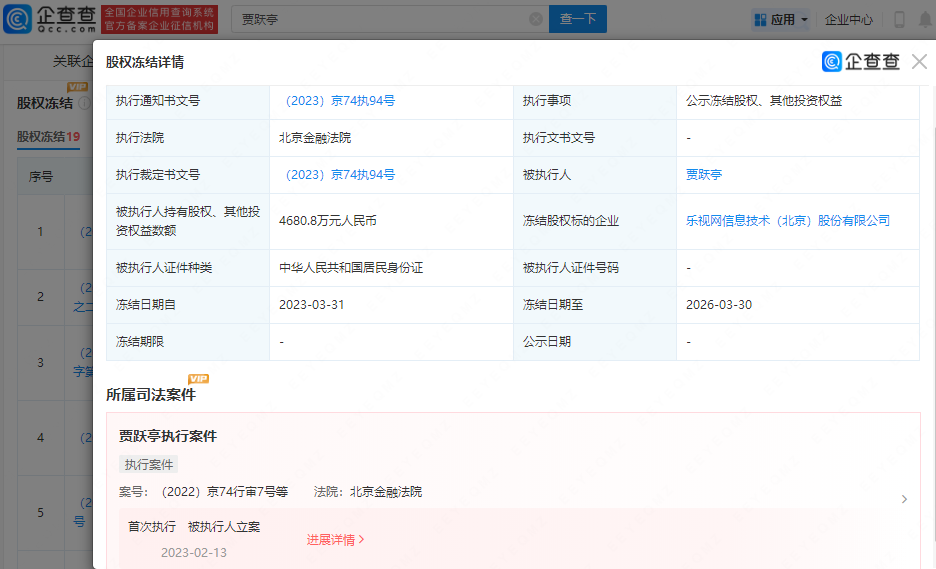936x569 pixels.
Task: Expand the judicial case card right chevron
Action: pyautogui.click(x=904, y=499)
